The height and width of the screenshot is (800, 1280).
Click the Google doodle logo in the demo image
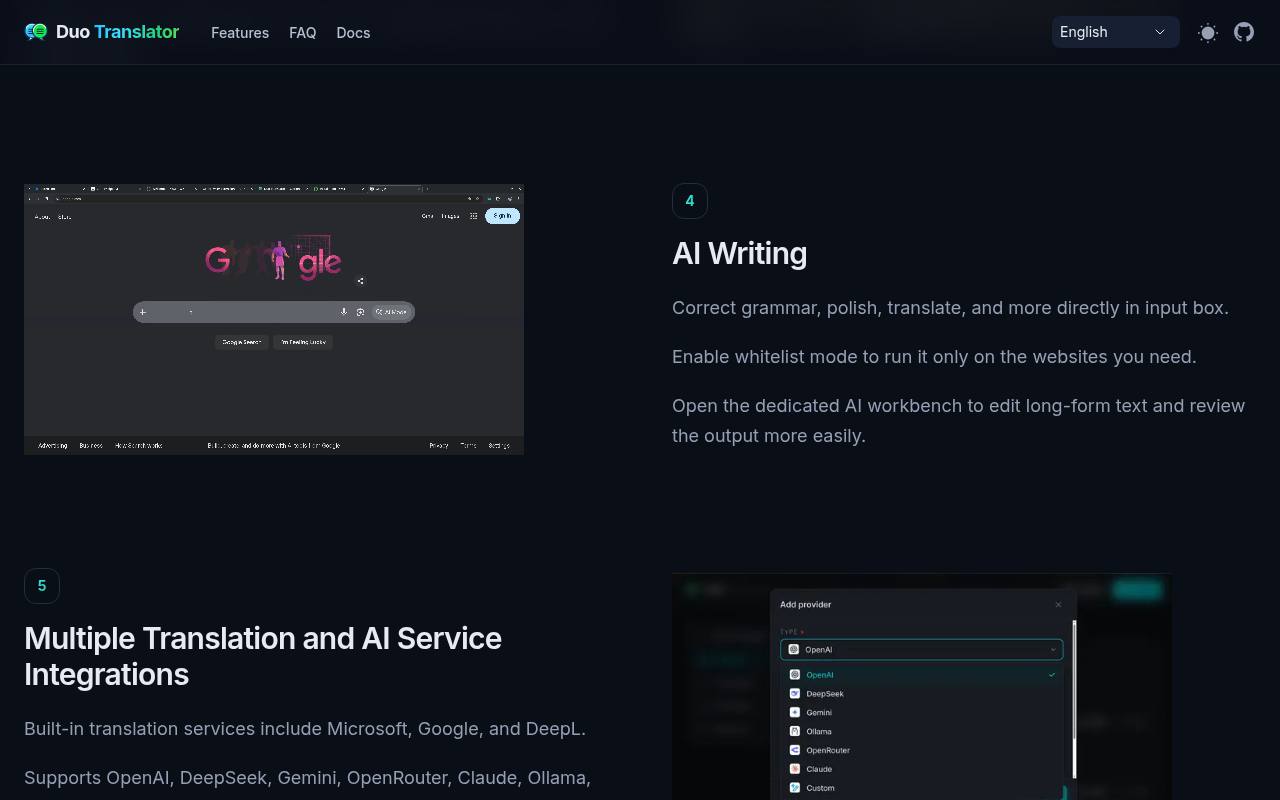[274, 259]
